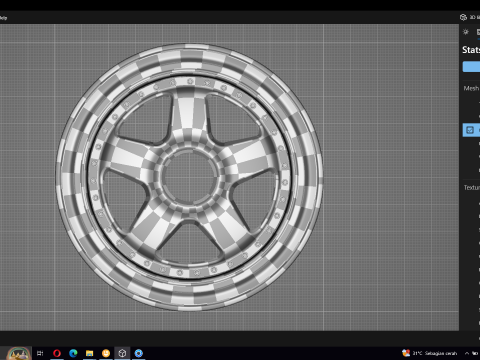Open File Explorer from taskbar
This screenshot has width=480, height=360.
(89, 353)
